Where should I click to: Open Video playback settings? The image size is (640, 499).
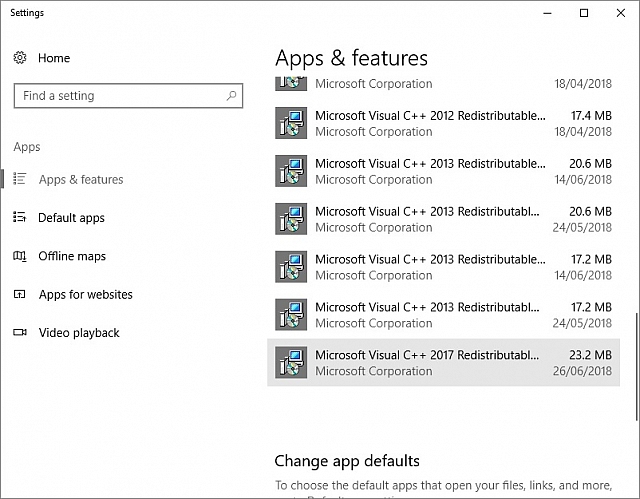tap(79, 333)
